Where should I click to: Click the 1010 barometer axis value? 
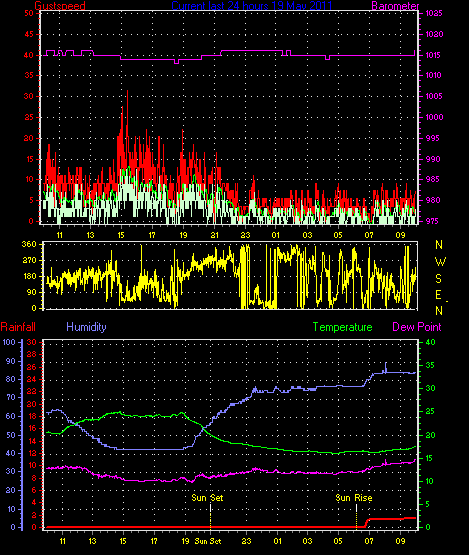[434, 75]
